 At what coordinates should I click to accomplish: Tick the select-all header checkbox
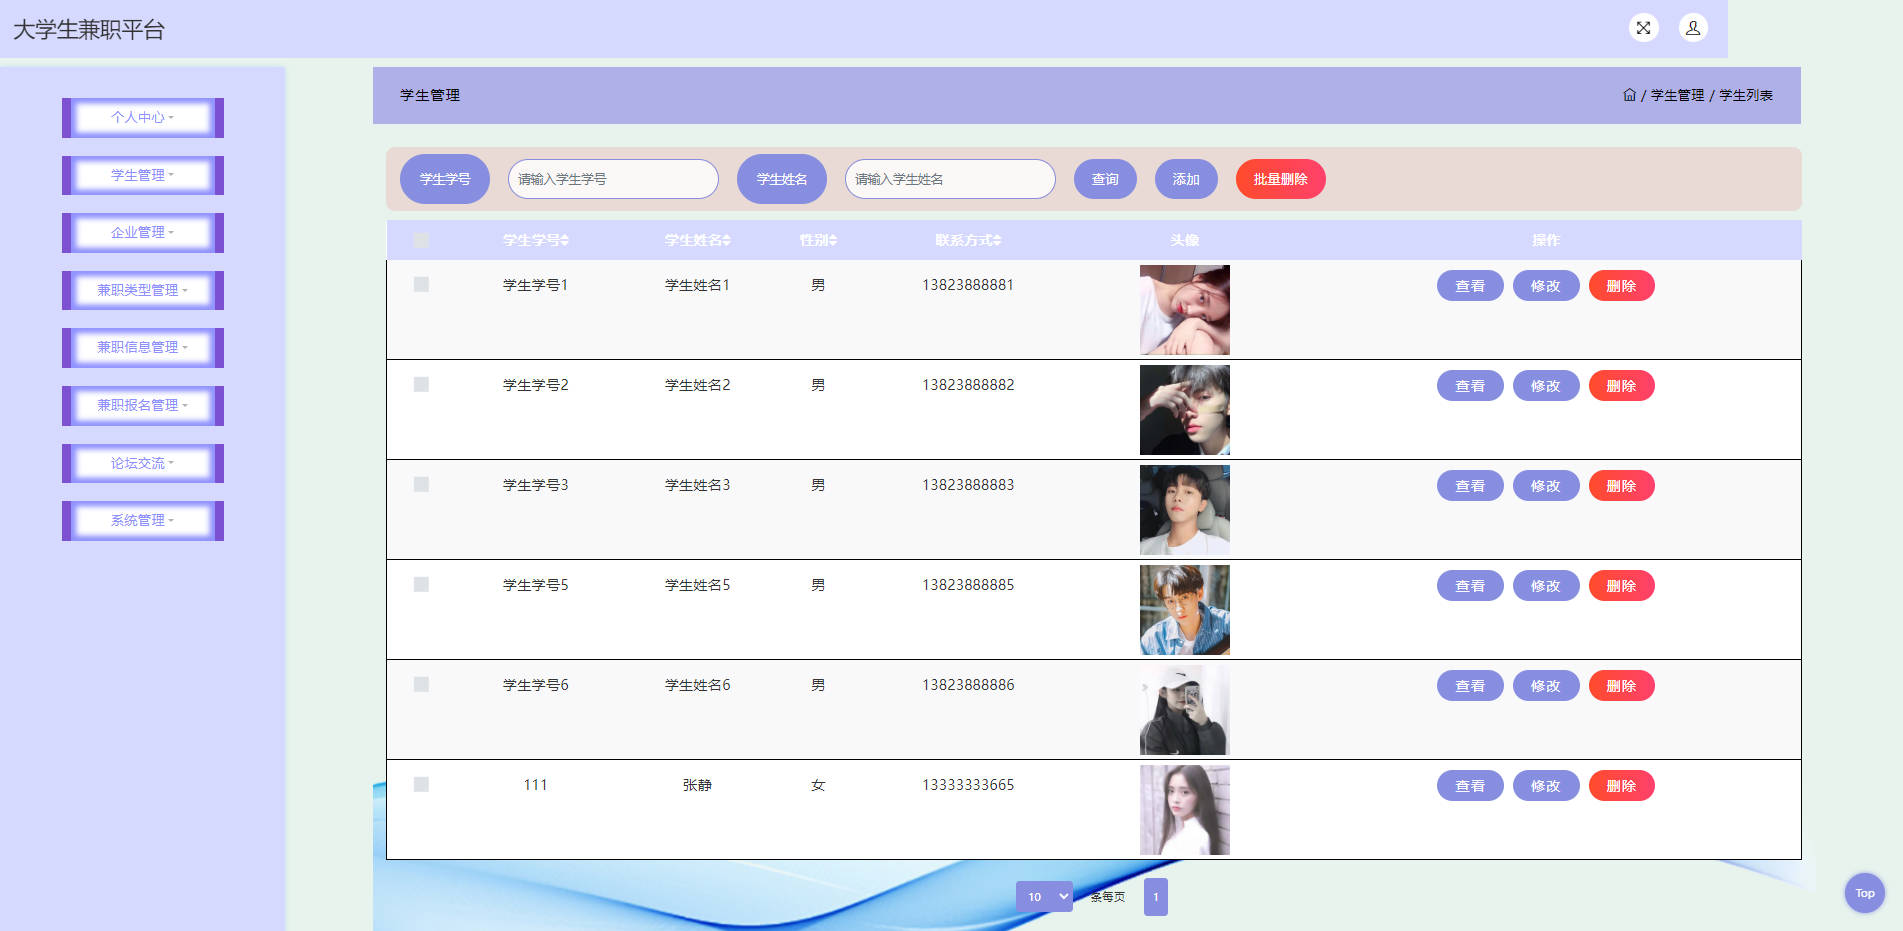pos(421,240)
